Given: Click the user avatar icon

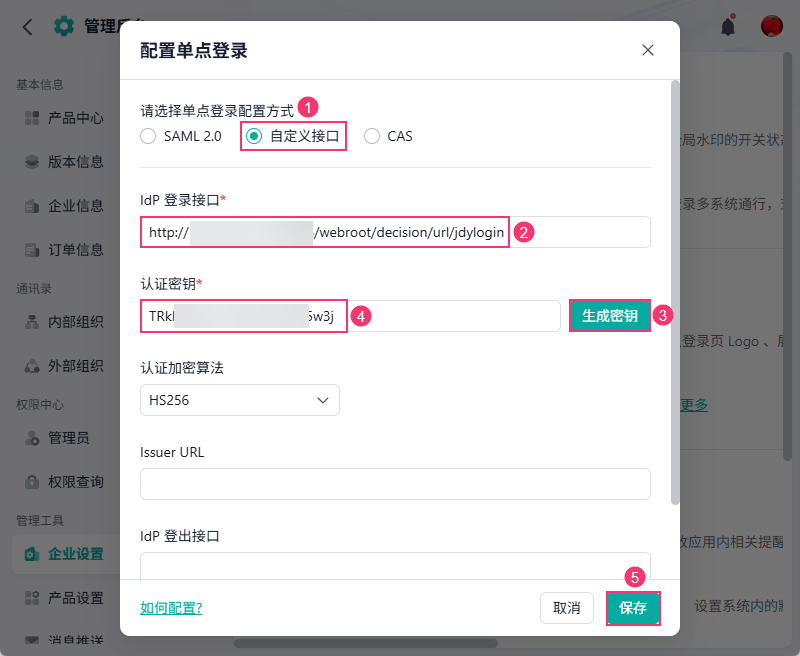Looking at the screenshot, I should click(x=771, y=27).
